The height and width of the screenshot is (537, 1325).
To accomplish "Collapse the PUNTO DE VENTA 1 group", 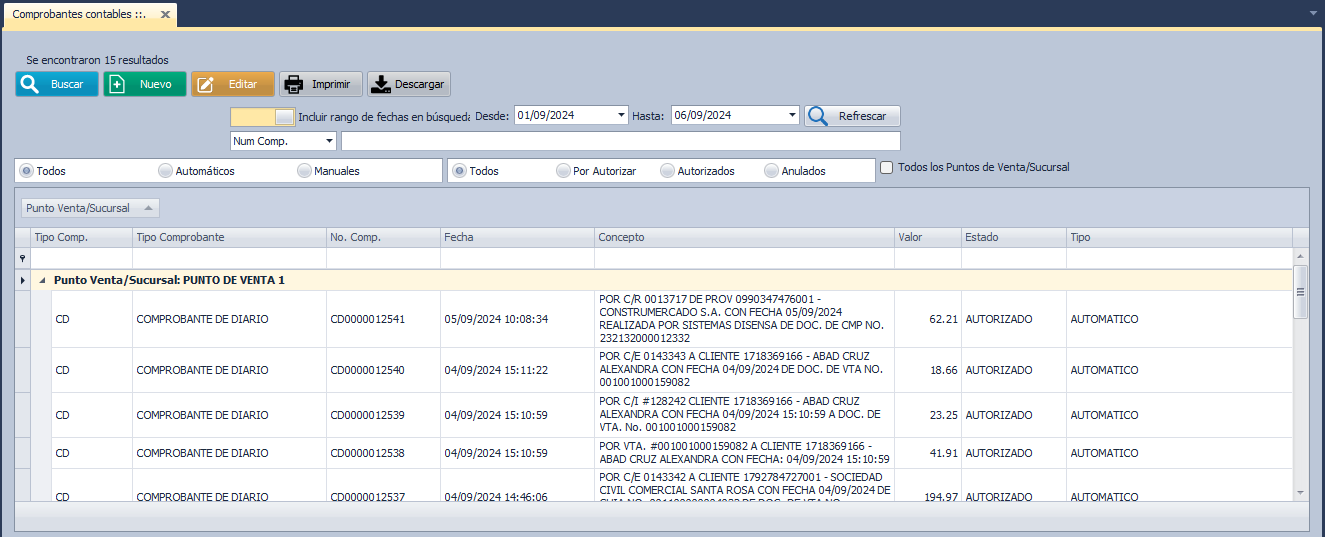I will click(x=42, y=281).
